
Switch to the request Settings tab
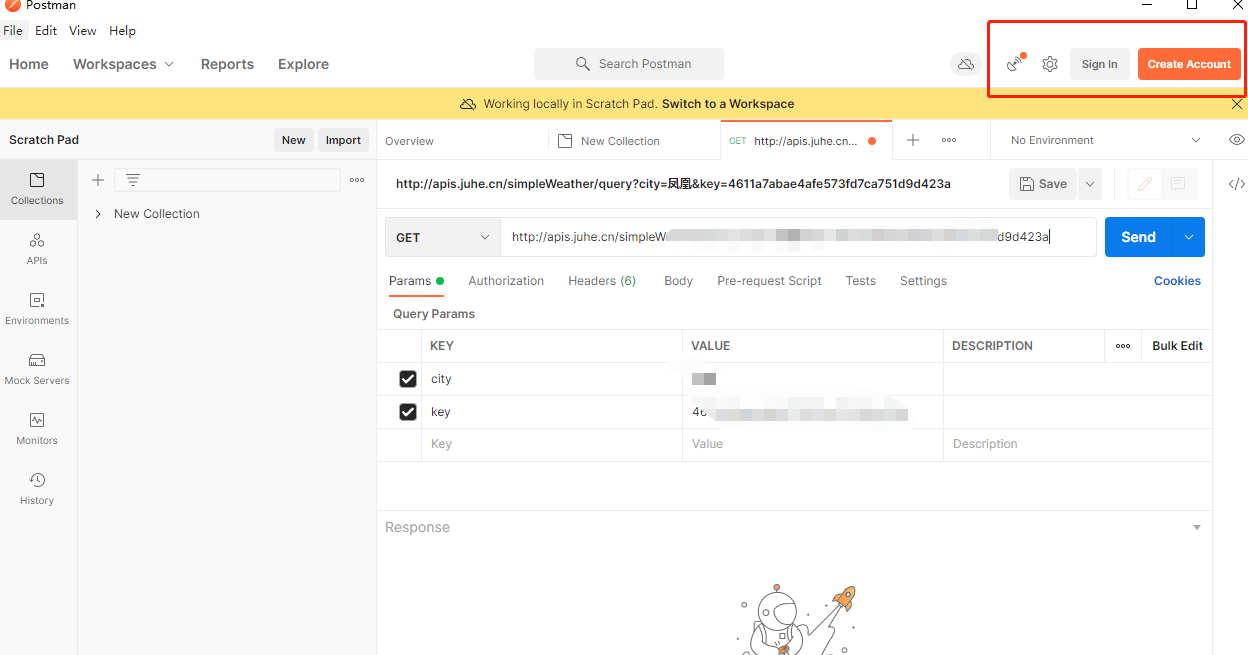point(923,281)
